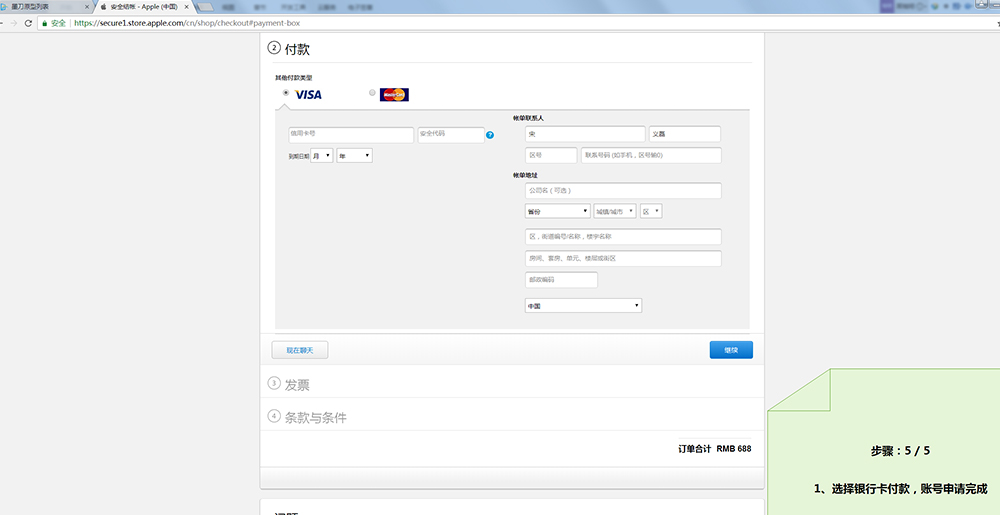Open the expiry month (月) dropdown
This screenshot has height=515, width=1000.
click(x=321, y=156)
